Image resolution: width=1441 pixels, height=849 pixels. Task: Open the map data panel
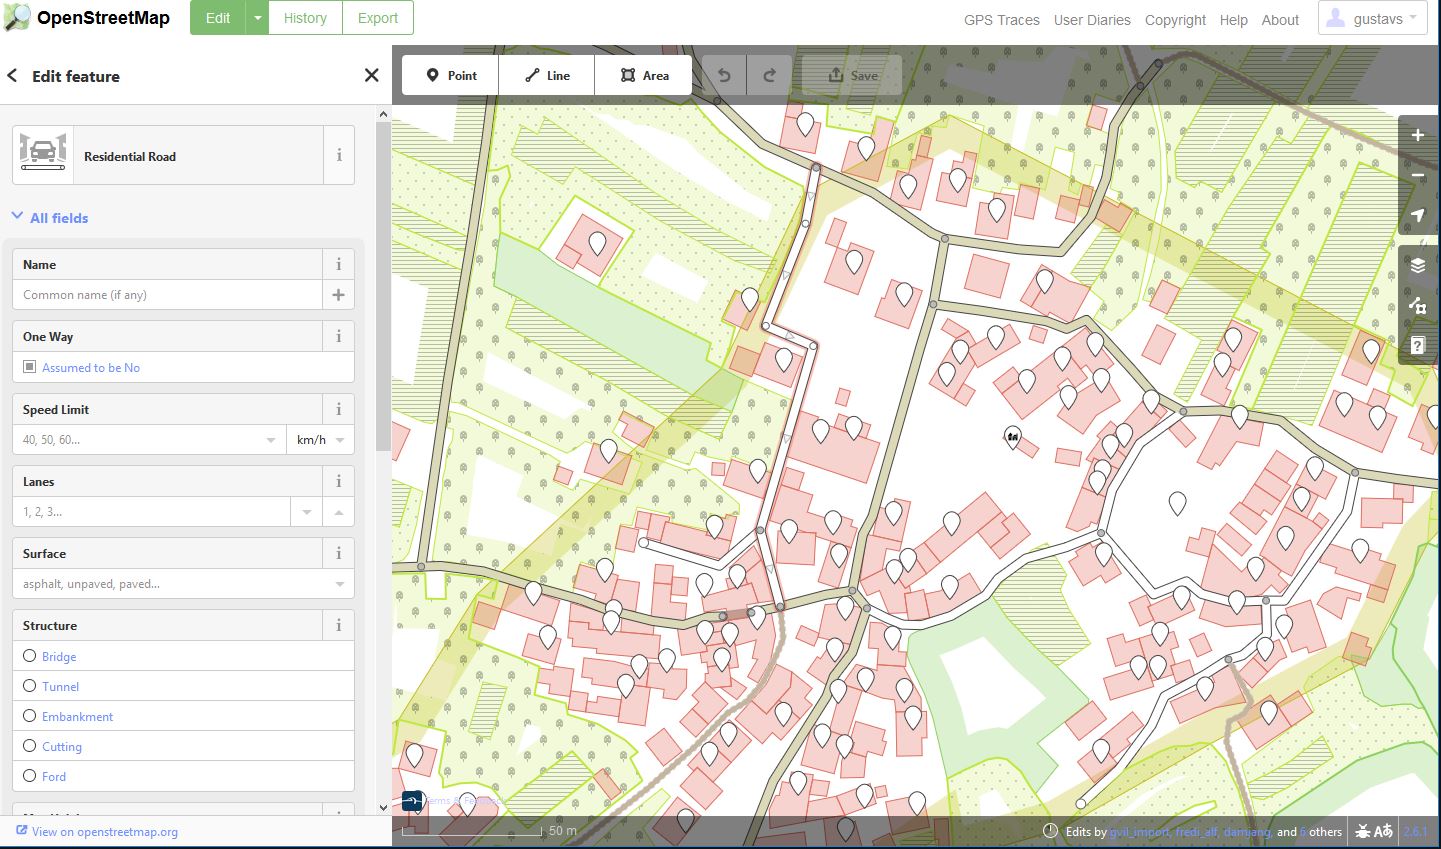pos(1417,305)
